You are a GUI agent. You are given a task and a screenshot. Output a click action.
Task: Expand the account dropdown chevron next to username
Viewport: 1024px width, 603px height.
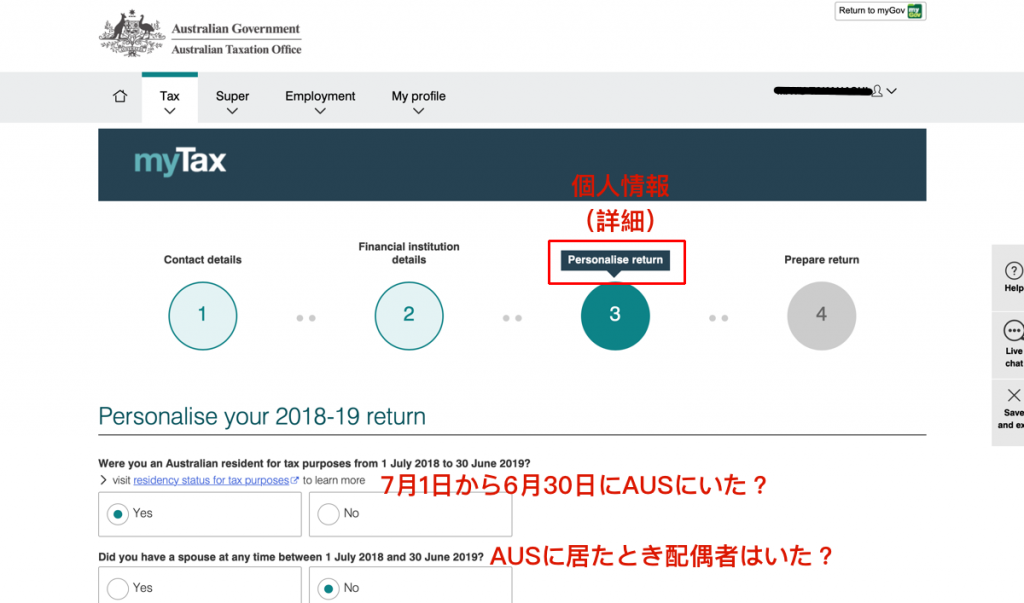tap(891, 91)
